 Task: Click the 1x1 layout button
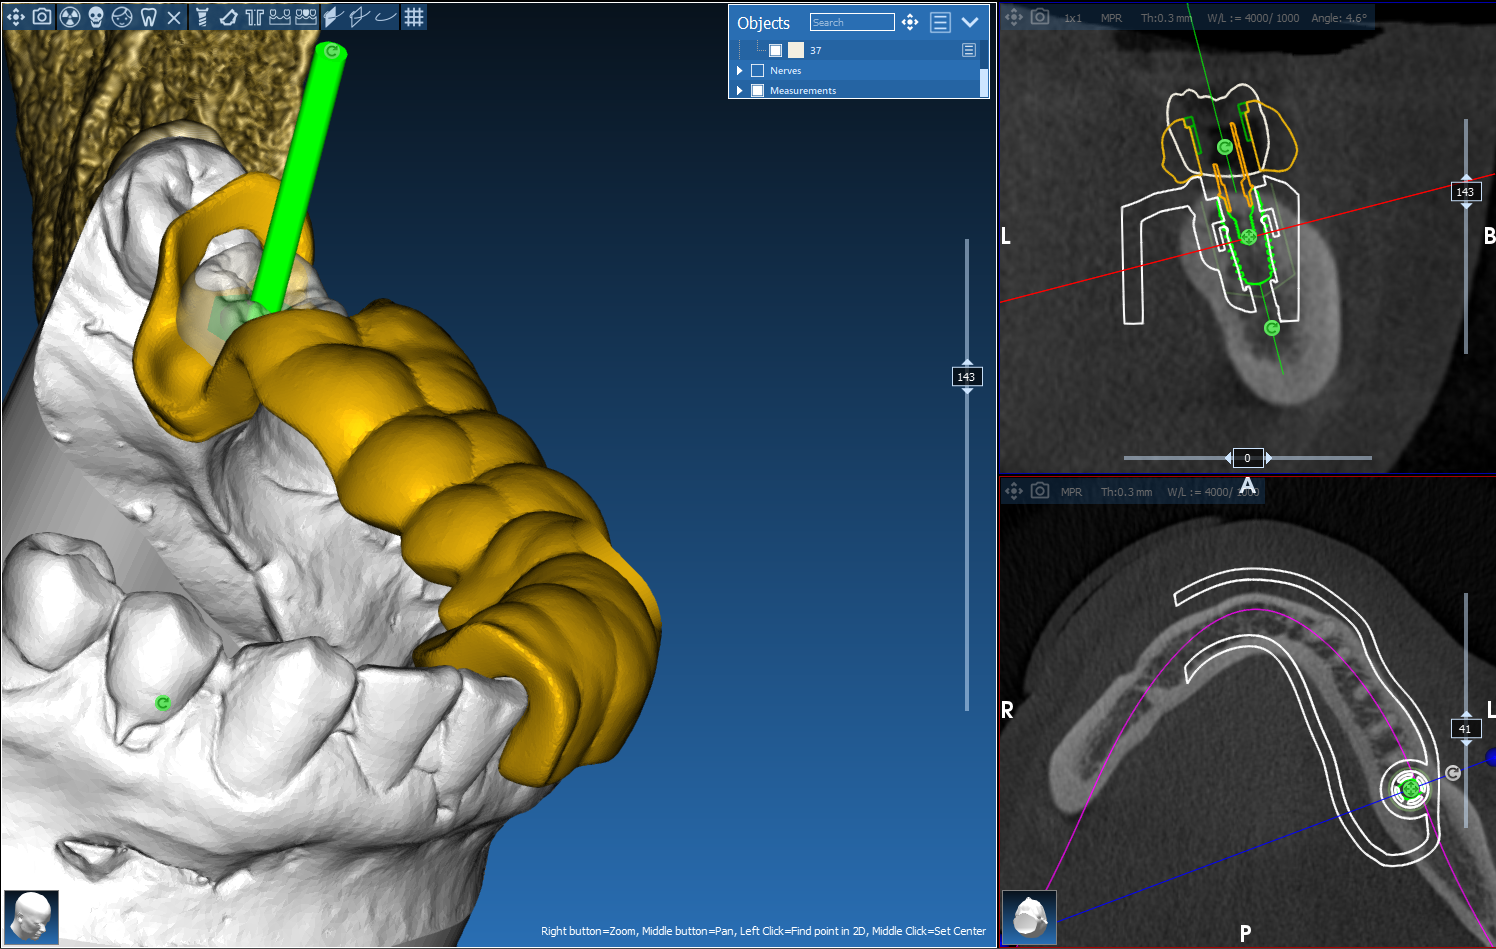coord(1073,18)
